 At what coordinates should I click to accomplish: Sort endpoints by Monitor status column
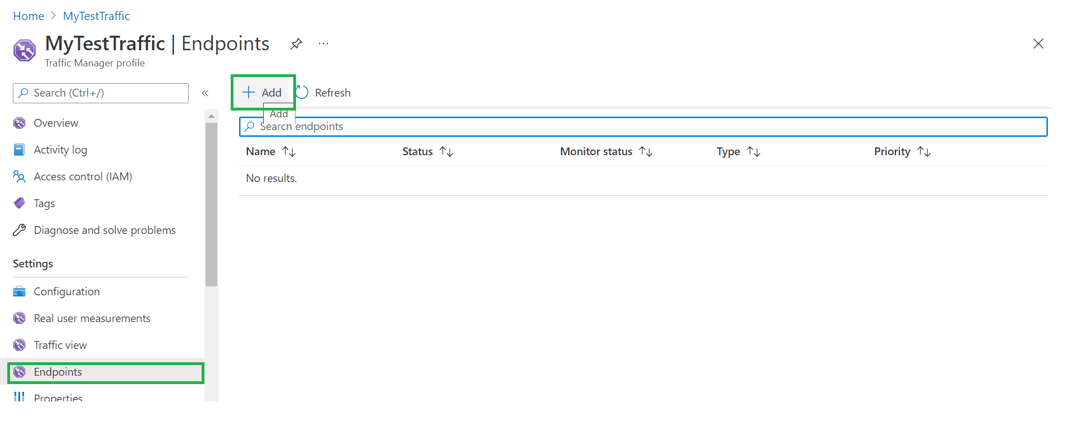[606, 152]
